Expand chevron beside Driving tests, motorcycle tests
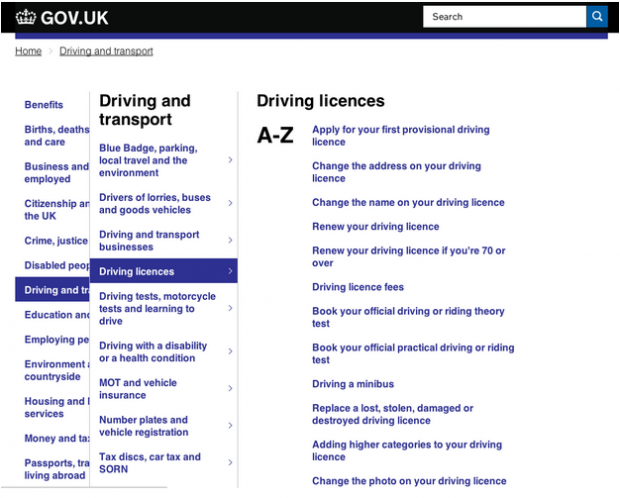The width and height of the screenshot is (620, 498). [x=230, y=308]
